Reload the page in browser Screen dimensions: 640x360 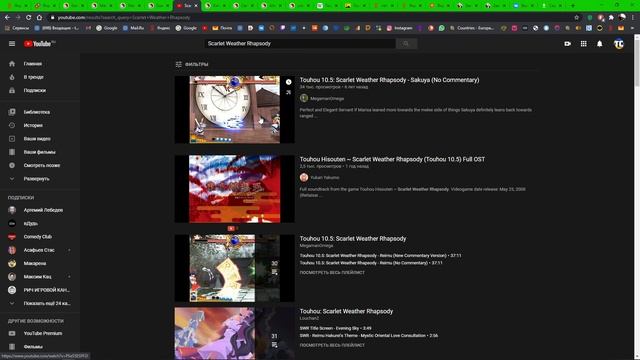29,18
